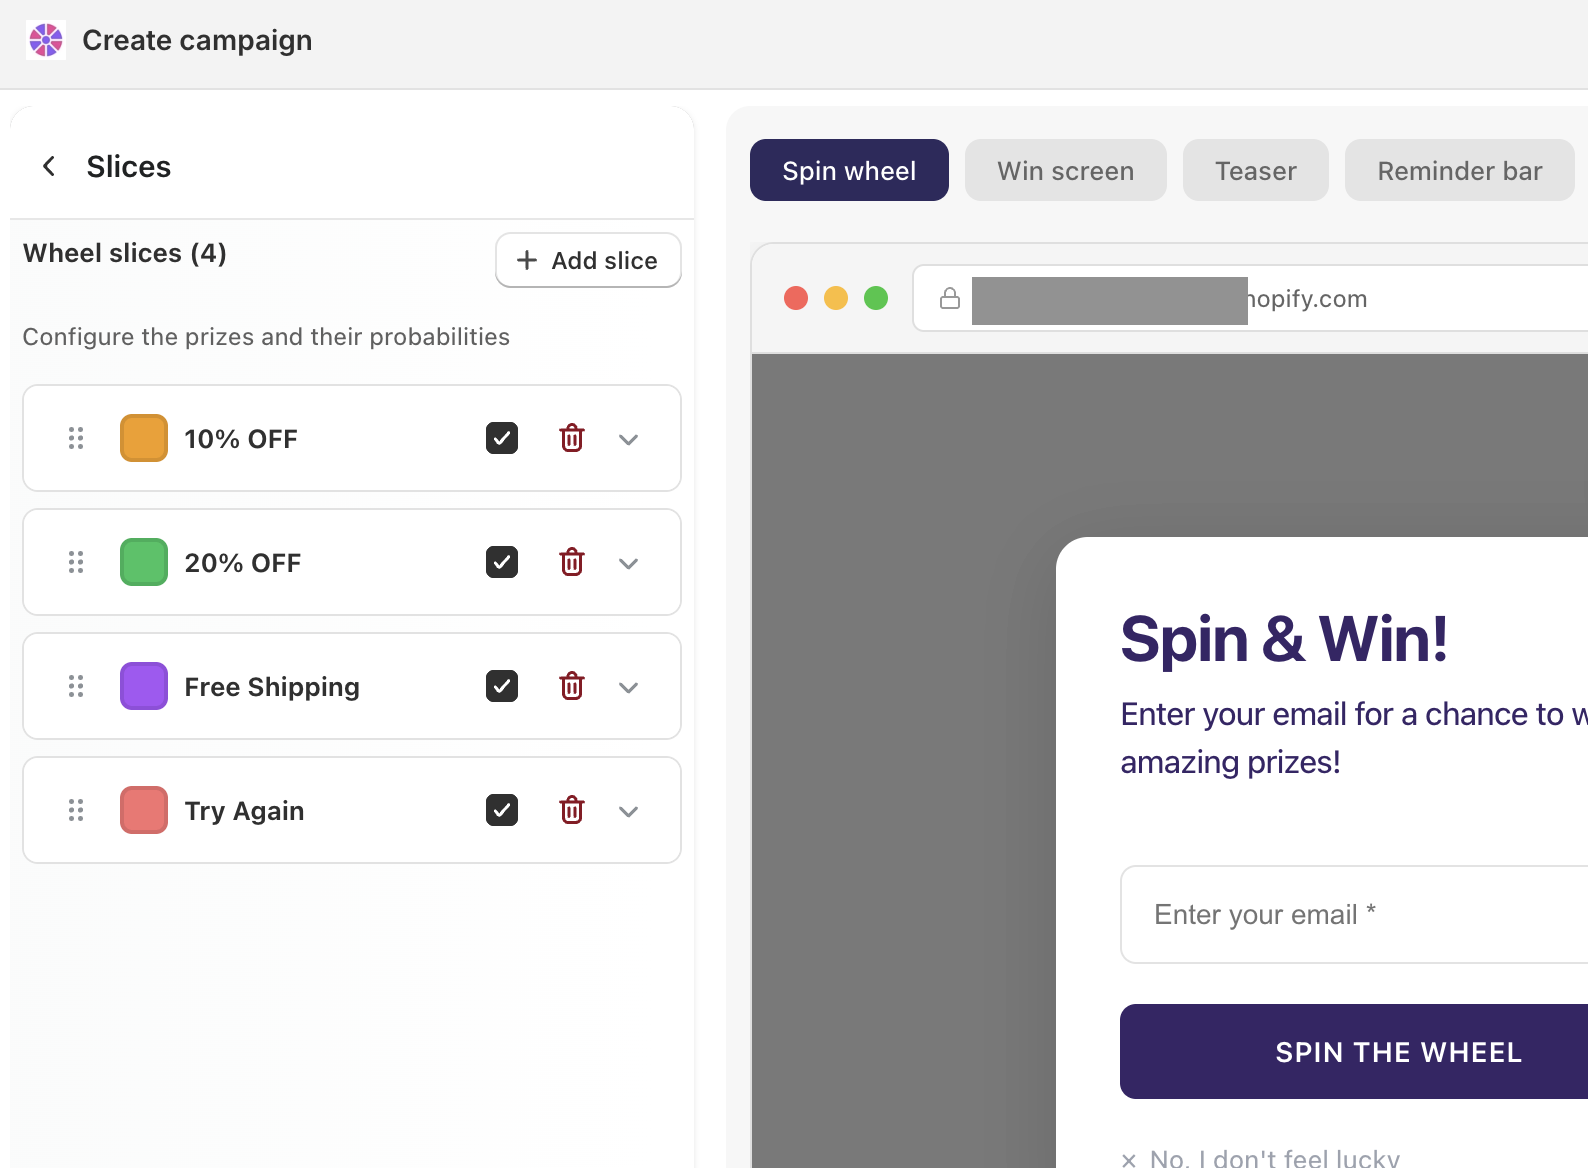Open the Try Again slice chevron
The width and height of the screenshot is (1588, 1168).
tap(628, 811)
